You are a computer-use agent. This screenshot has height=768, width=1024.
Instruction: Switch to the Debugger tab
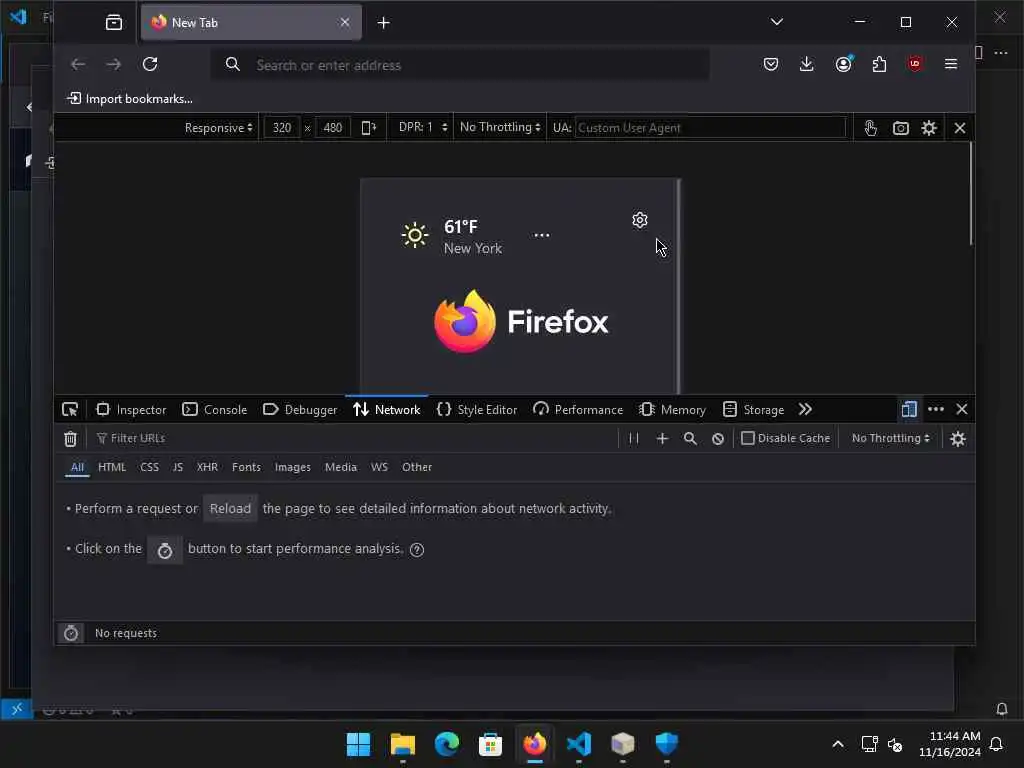coord(300,409)
